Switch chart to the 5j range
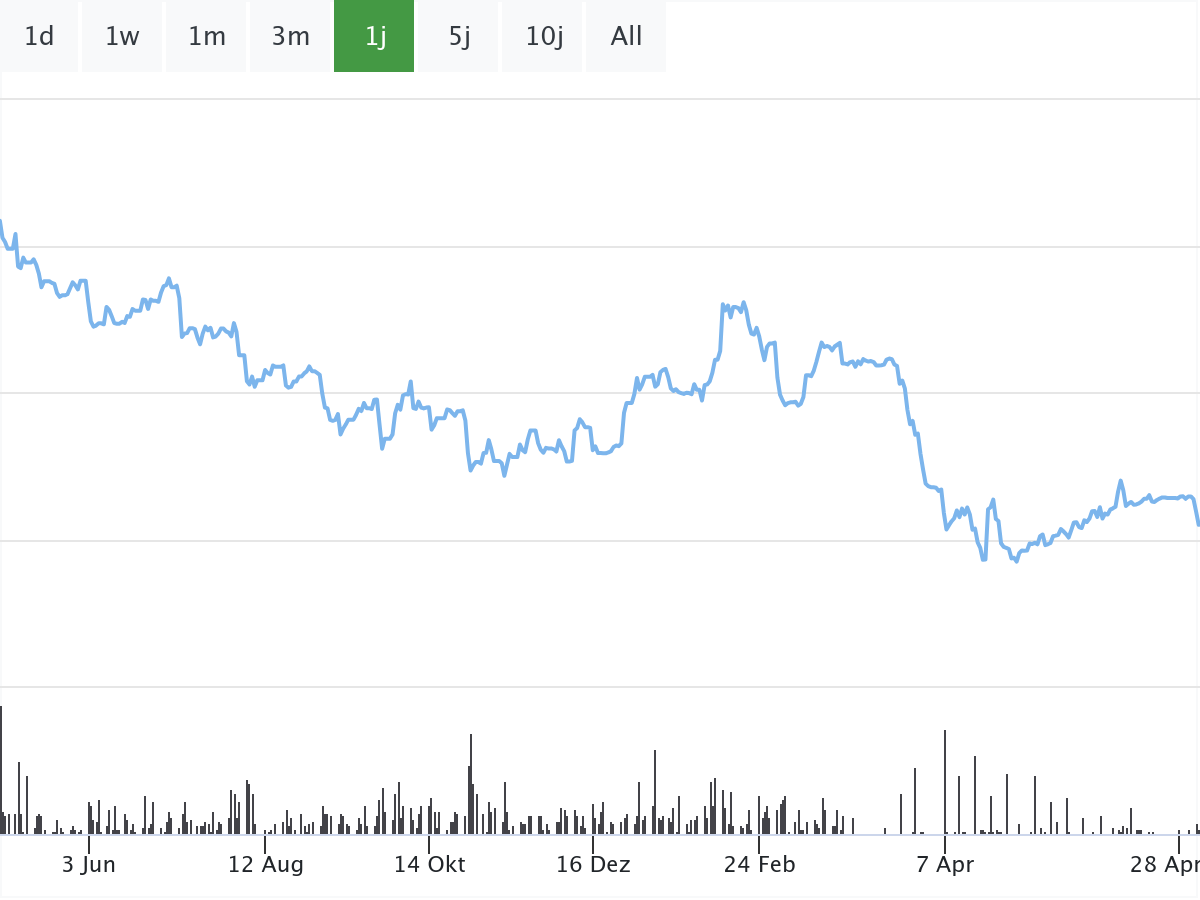1200x900 pixels. point(458,37)
